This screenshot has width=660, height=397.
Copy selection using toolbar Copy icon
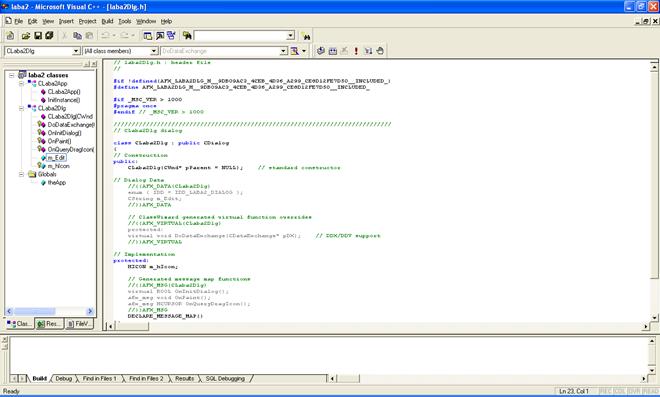pyautogui.click(x=77, y=36)
